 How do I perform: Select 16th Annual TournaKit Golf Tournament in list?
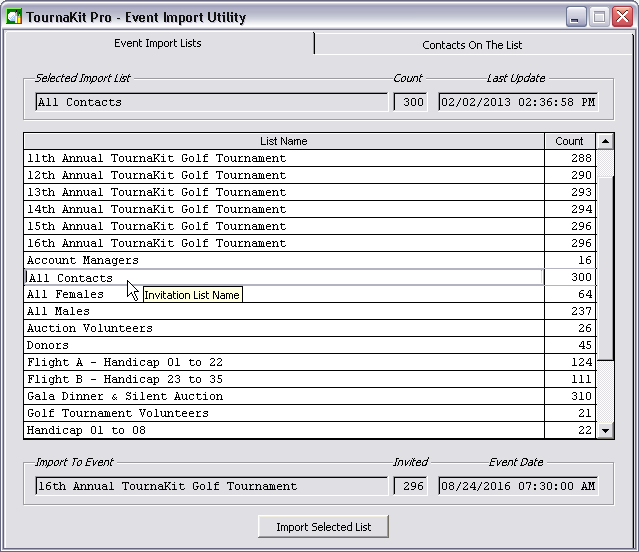point(284,243)
